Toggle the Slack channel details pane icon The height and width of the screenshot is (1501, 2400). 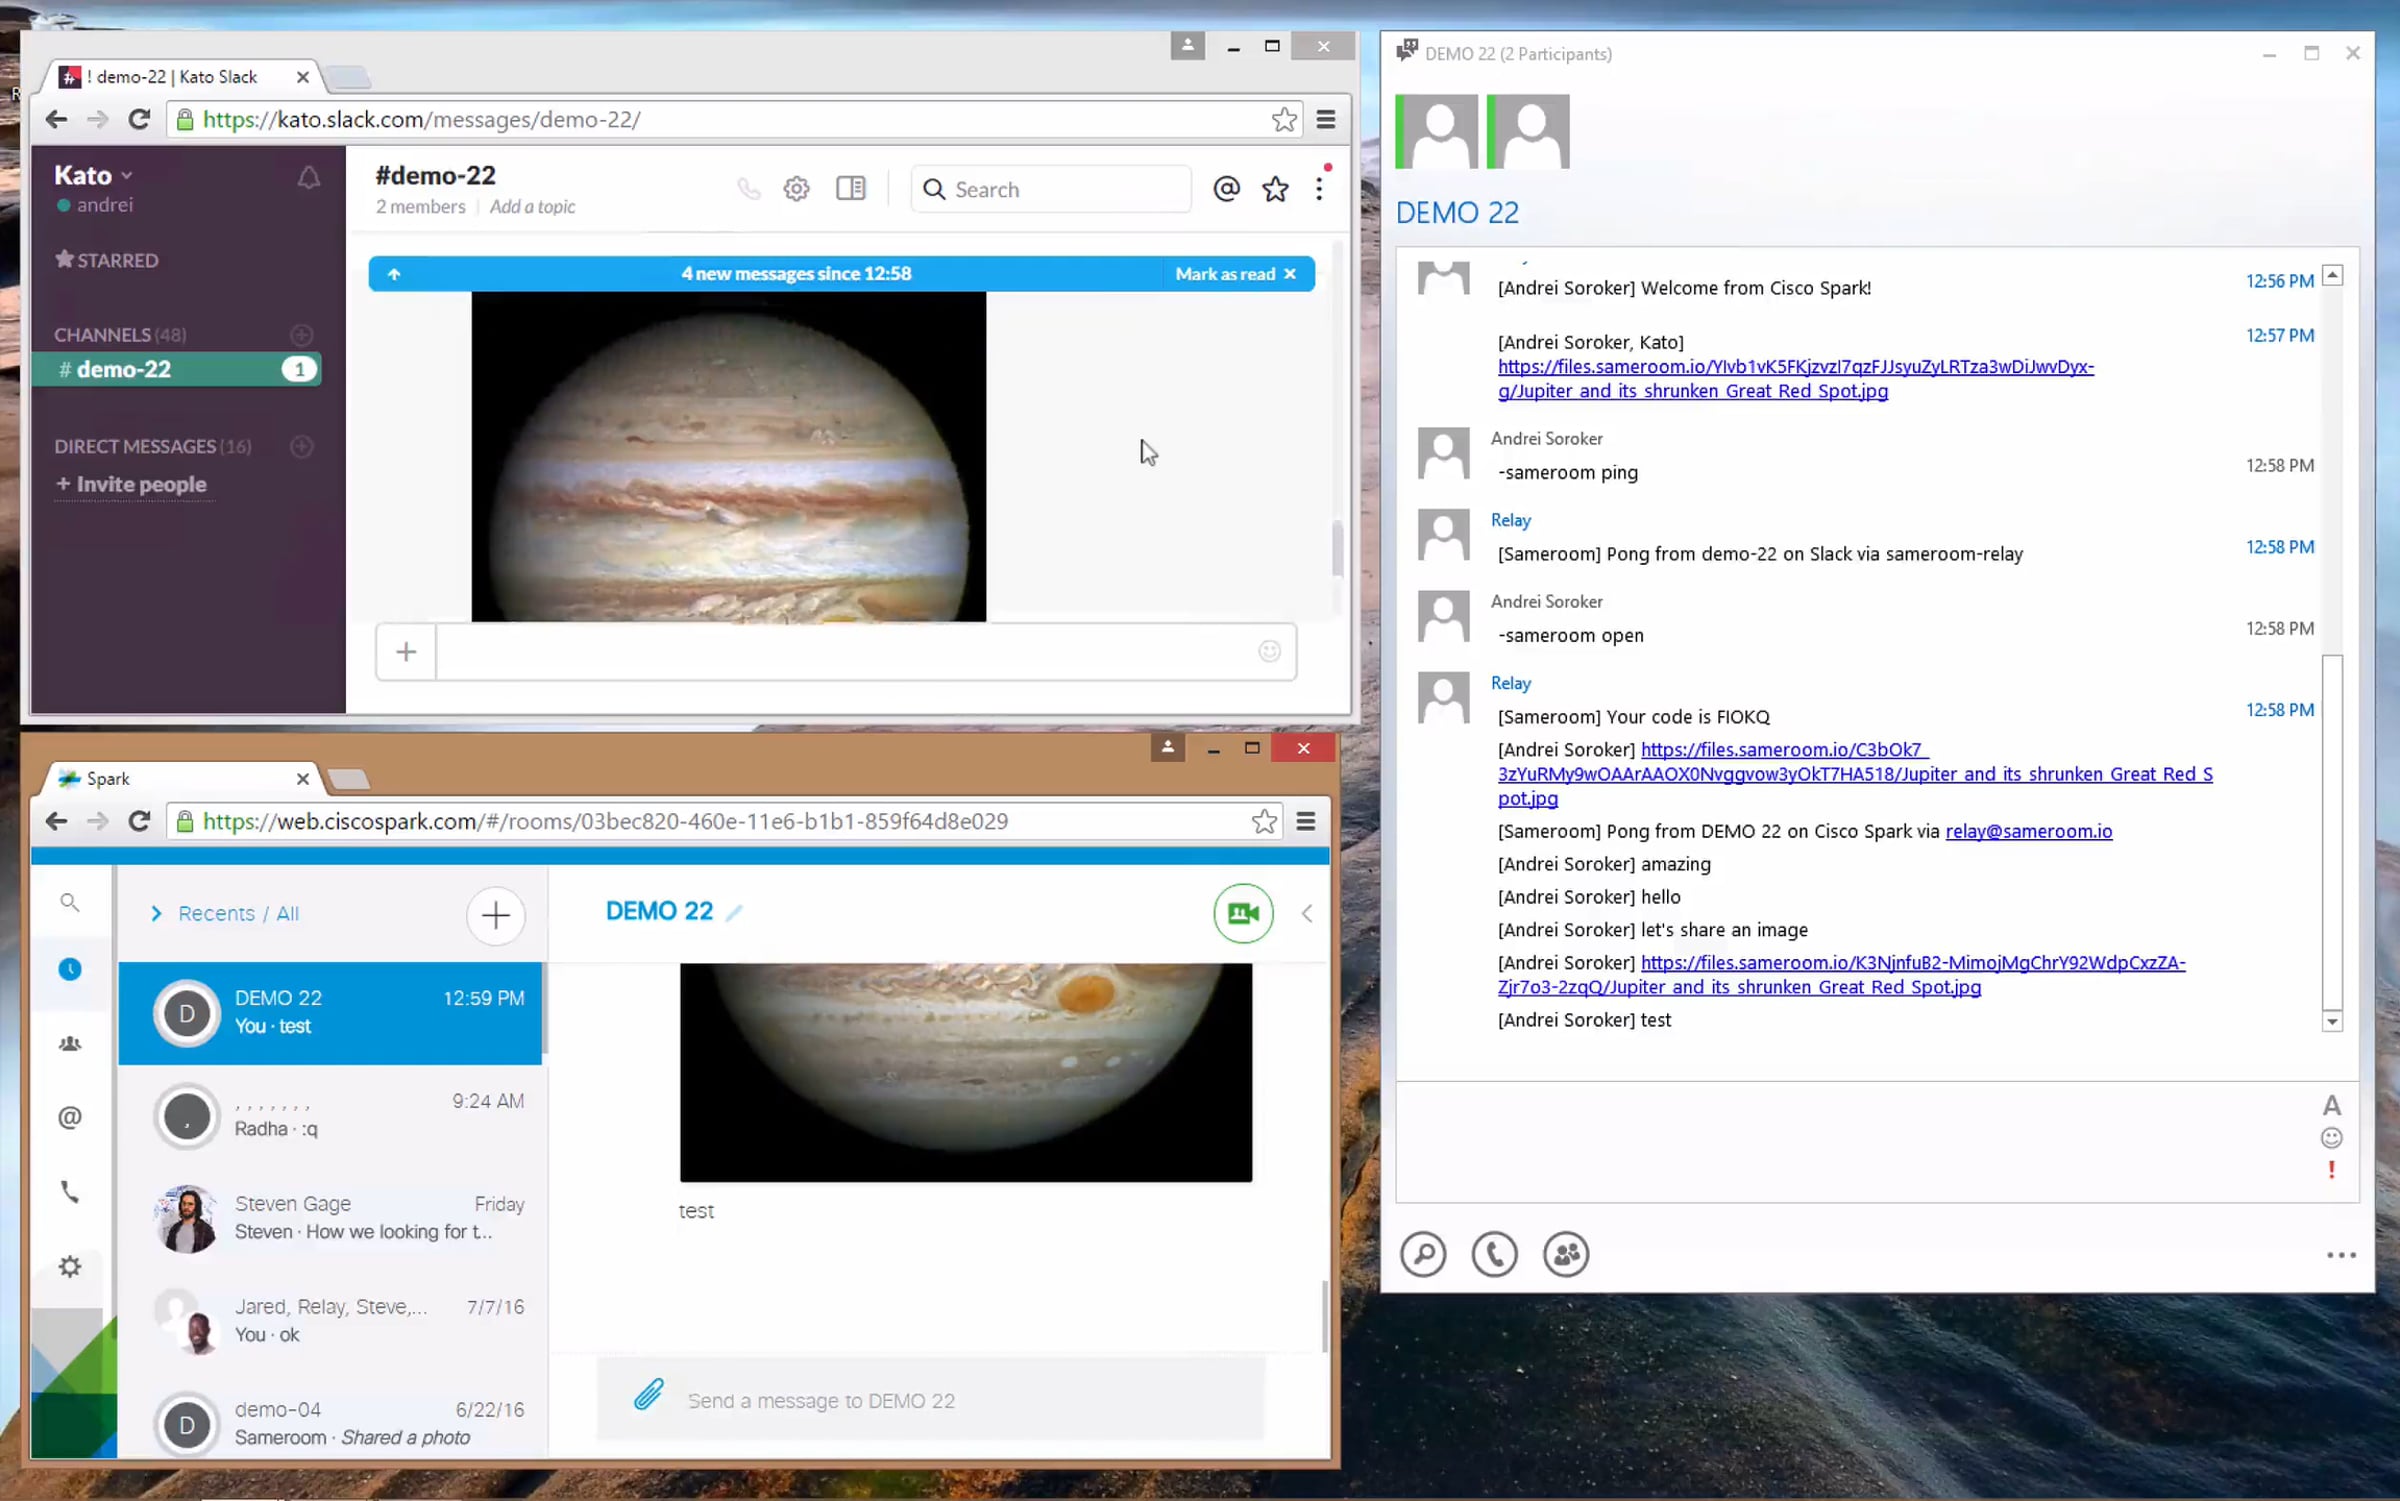pyautogui.click(x=851, y=189)
